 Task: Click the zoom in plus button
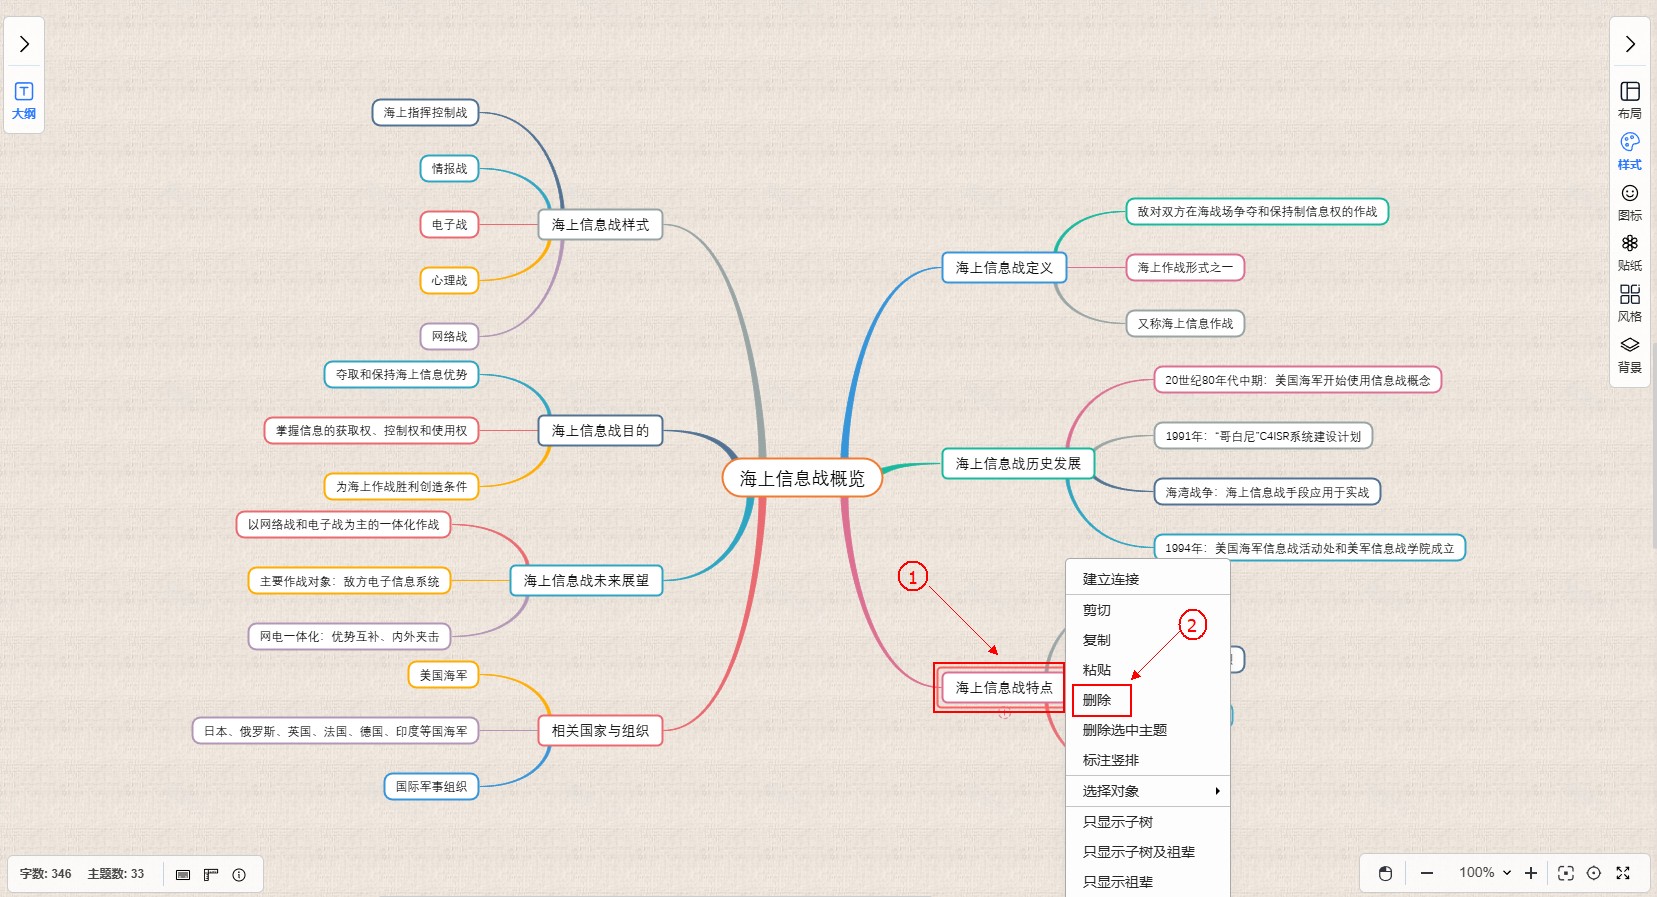1530,873
